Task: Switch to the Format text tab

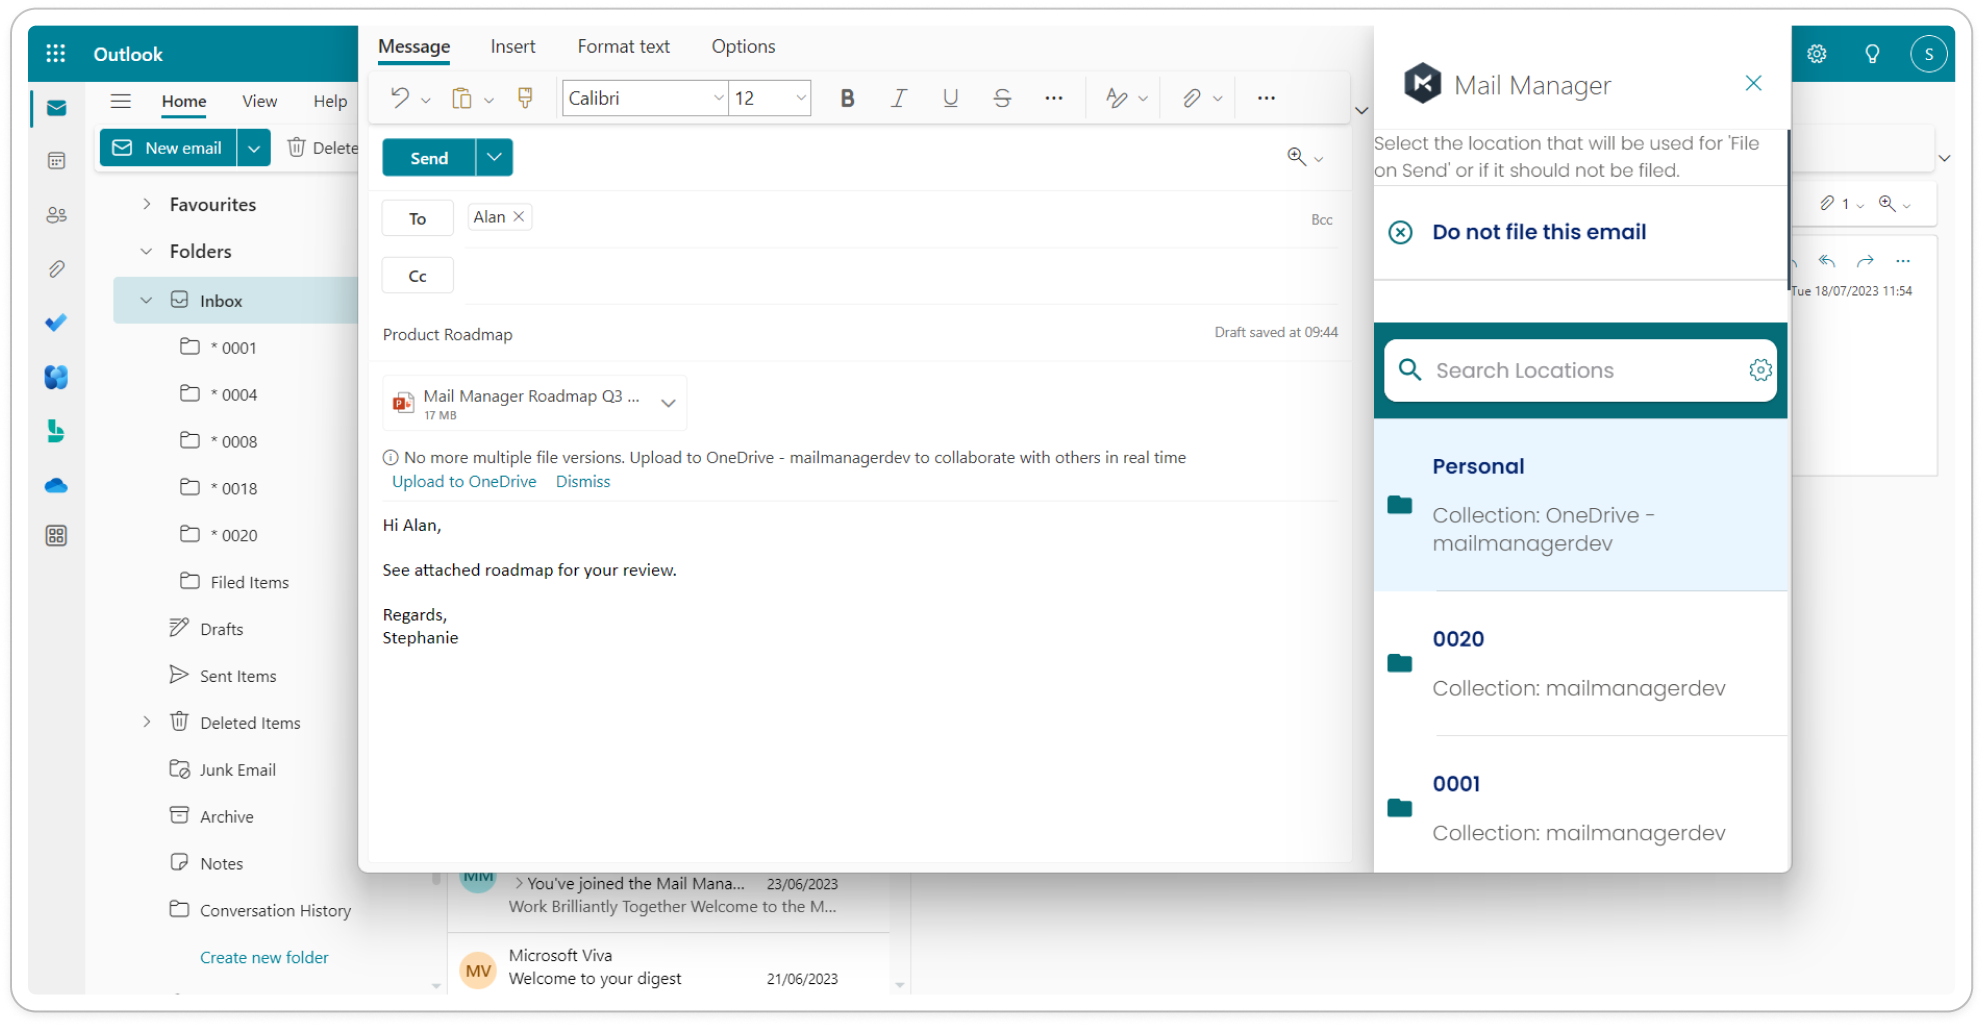Action: [x=624, y=46]
